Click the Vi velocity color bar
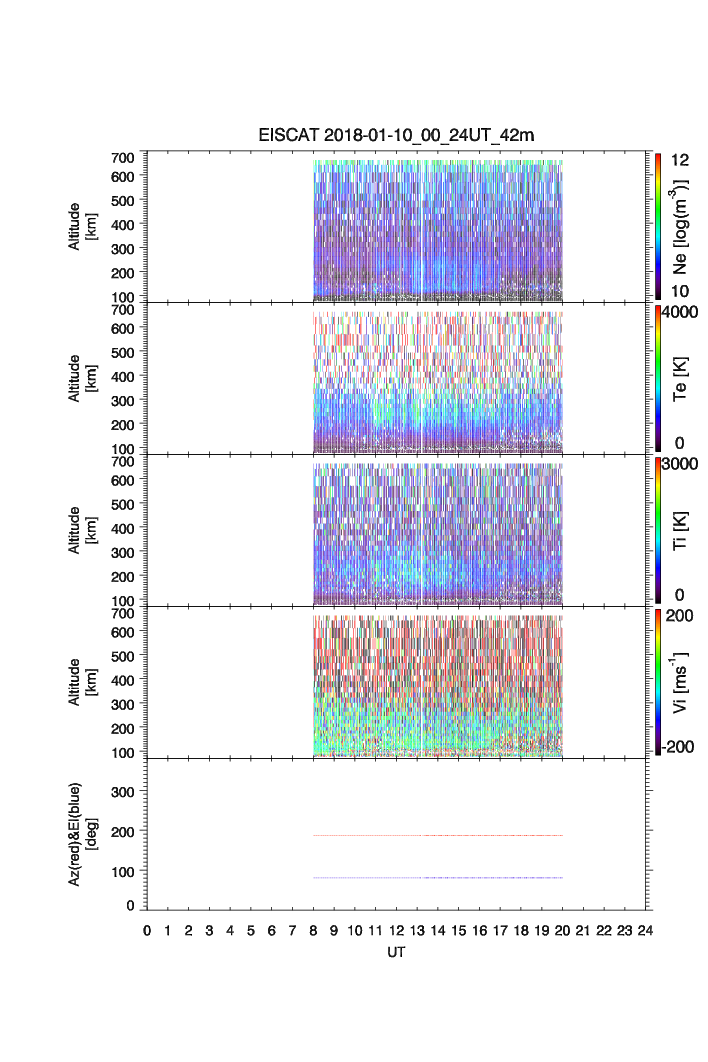The image size is (708, 1062). click(x=657, y=682)
